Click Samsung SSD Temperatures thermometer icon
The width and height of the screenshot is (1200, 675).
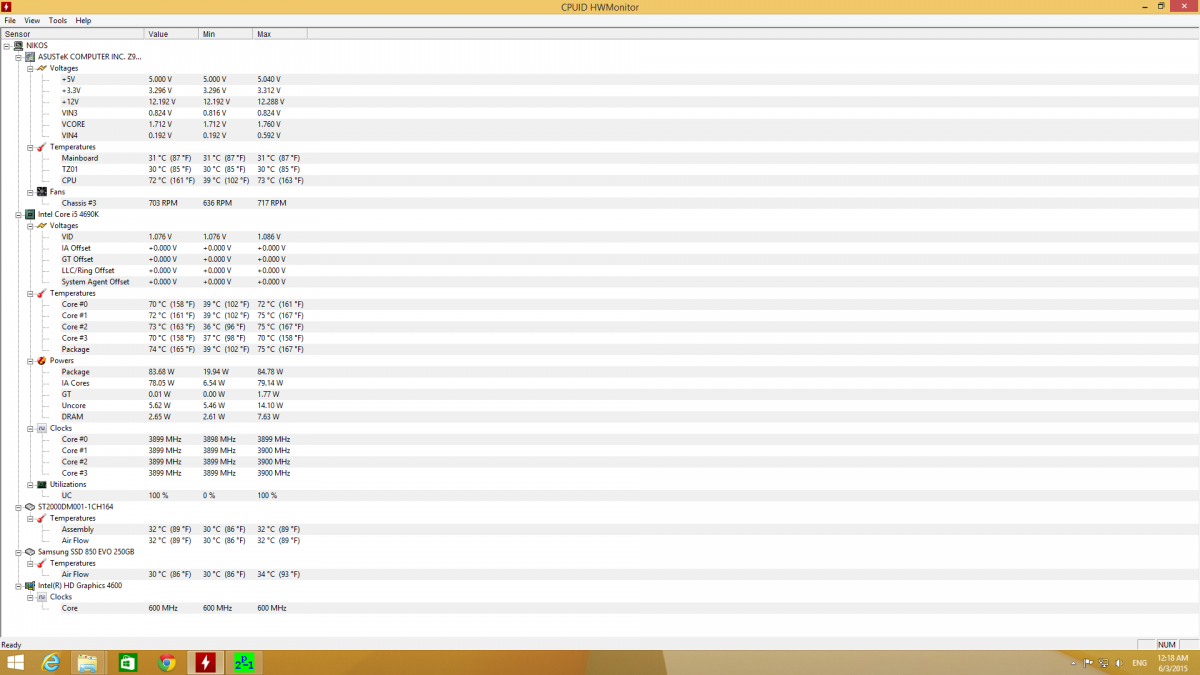[42, 563]
